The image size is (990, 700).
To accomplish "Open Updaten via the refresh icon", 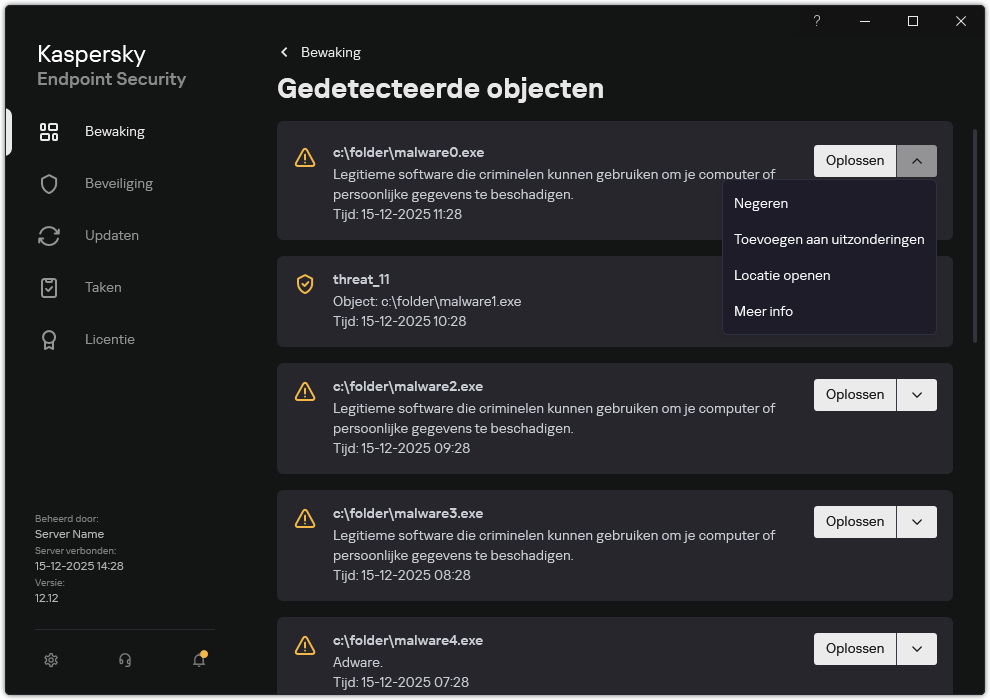I will 49,235.
